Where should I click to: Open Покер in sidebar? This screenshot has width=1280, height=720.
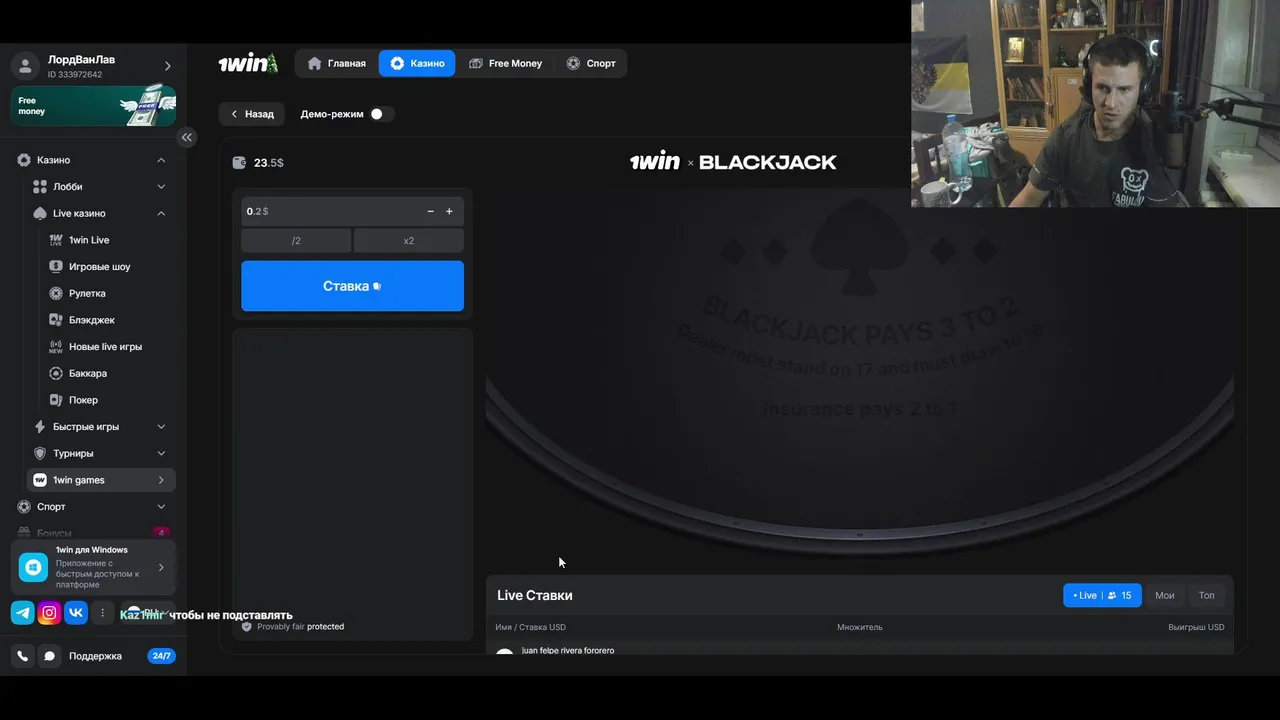click(x=83, y=400)
